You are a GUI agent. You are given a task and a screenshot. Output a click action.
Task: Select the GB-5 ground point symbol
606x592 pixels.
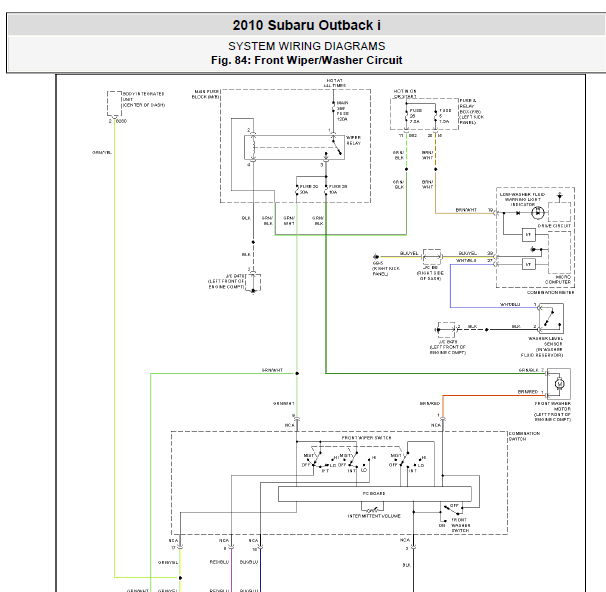[376, 257]
